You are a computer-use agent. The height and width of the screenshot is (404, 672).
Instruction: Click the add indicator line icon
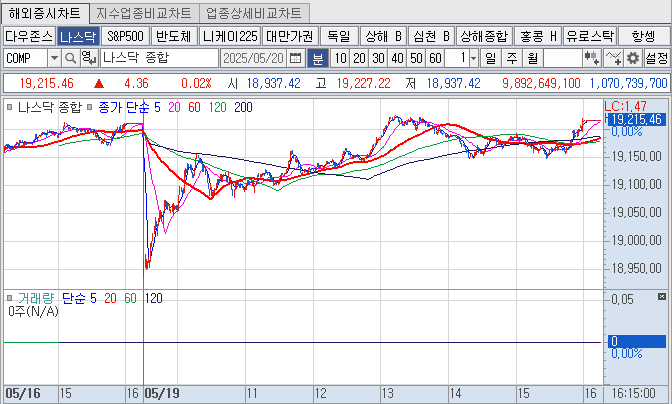pos(613,58)
